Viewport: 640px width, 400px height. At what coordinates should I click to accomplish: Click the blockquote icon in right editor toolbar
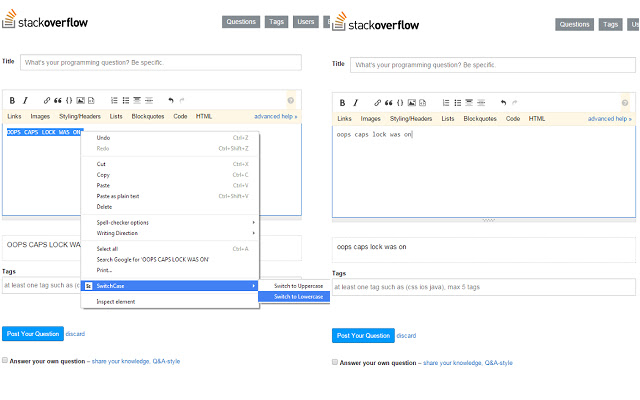tap(389, 102)
